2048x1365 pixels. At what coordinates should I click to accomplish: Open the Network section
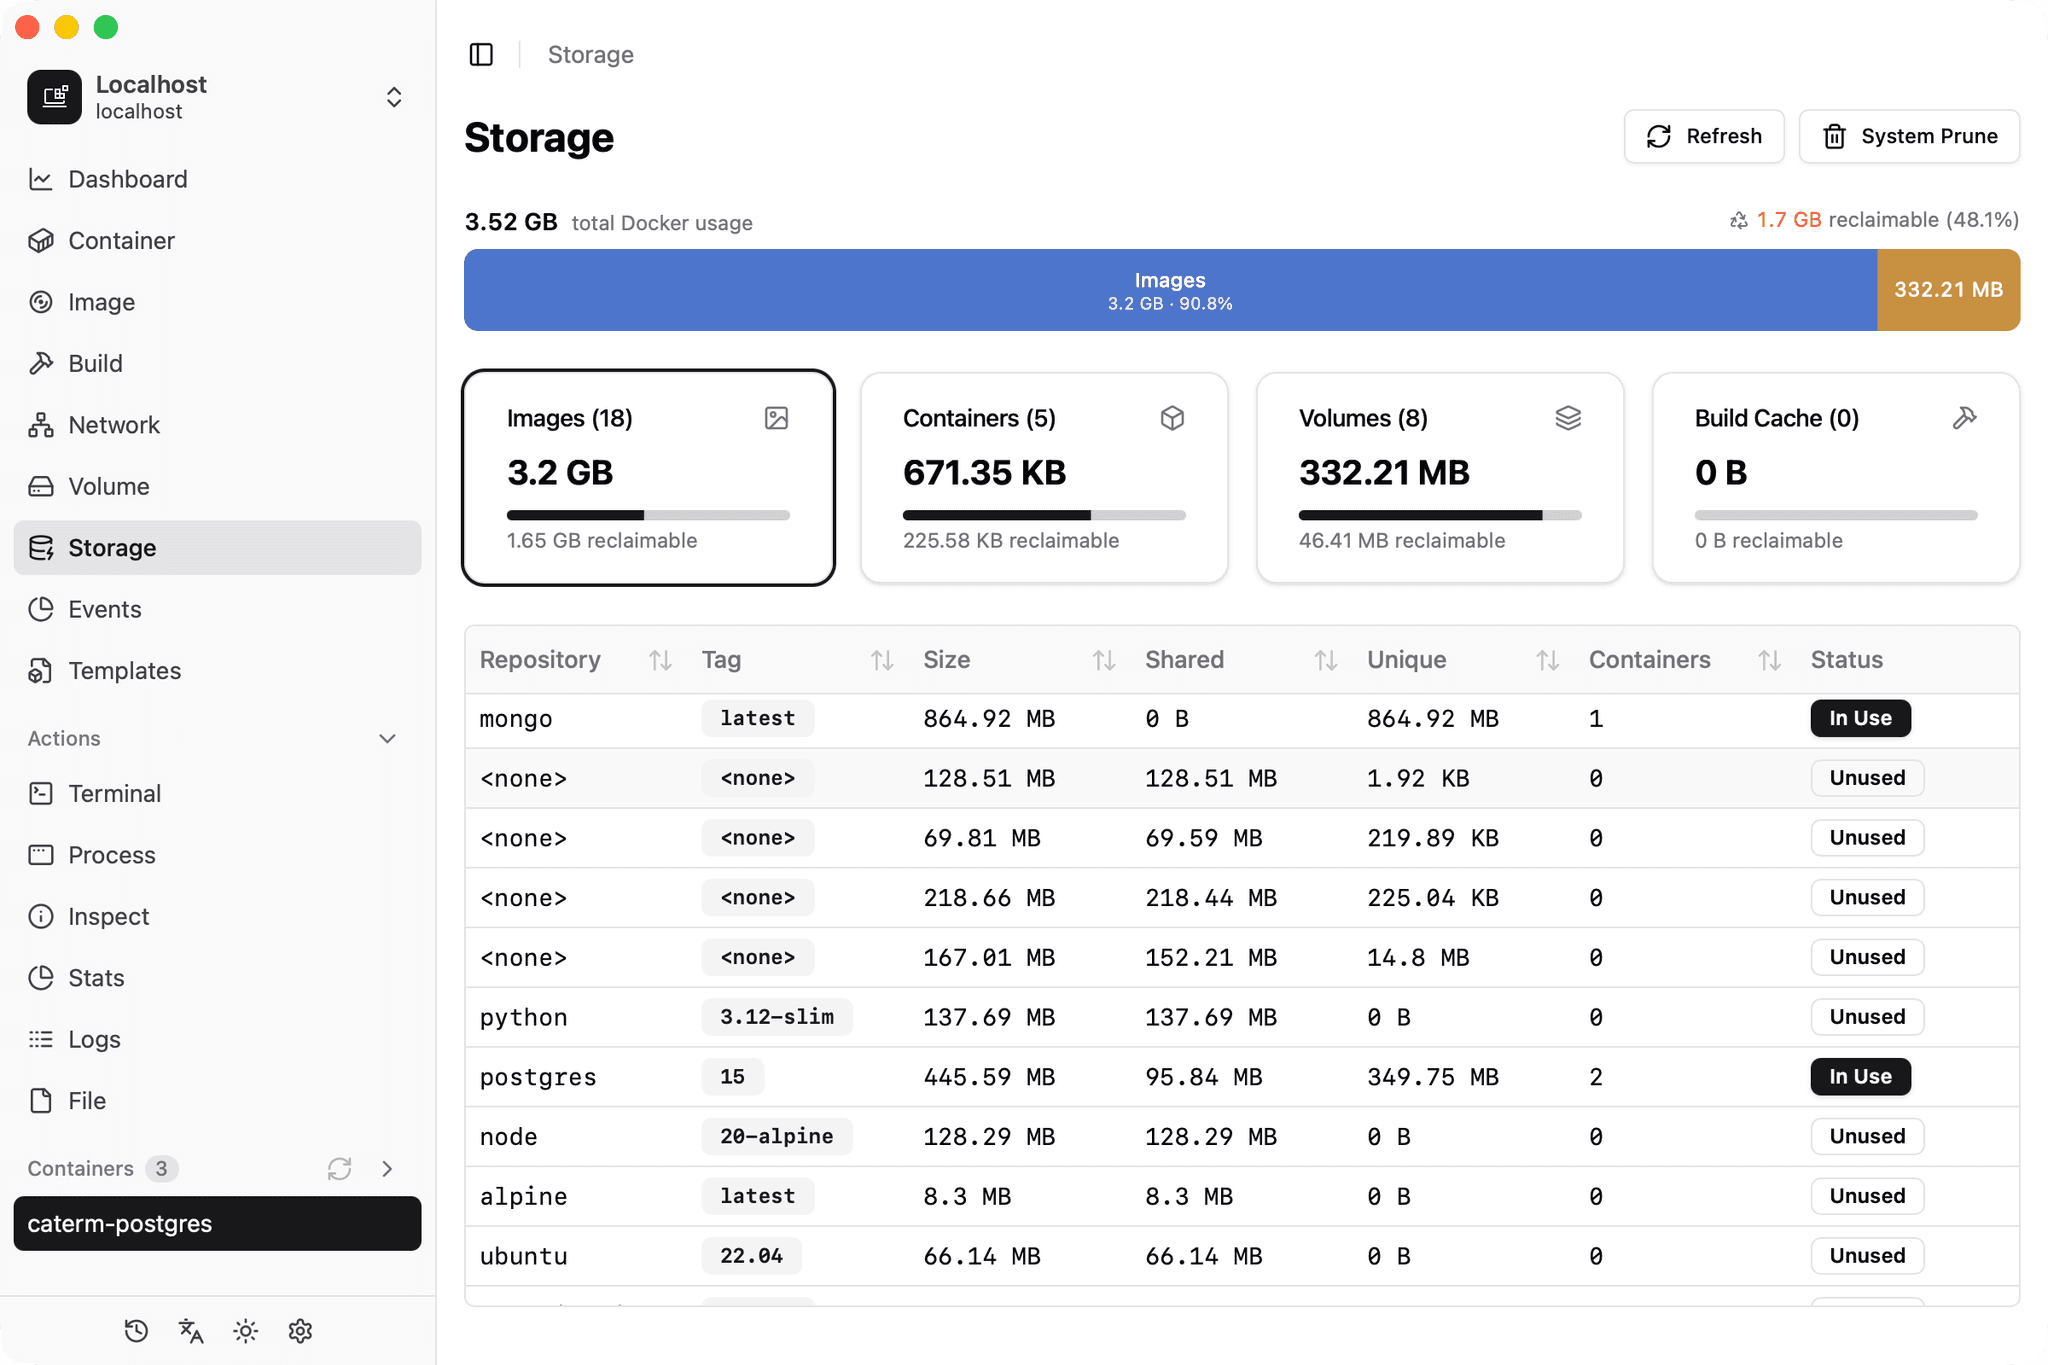(x=113, y=424)
